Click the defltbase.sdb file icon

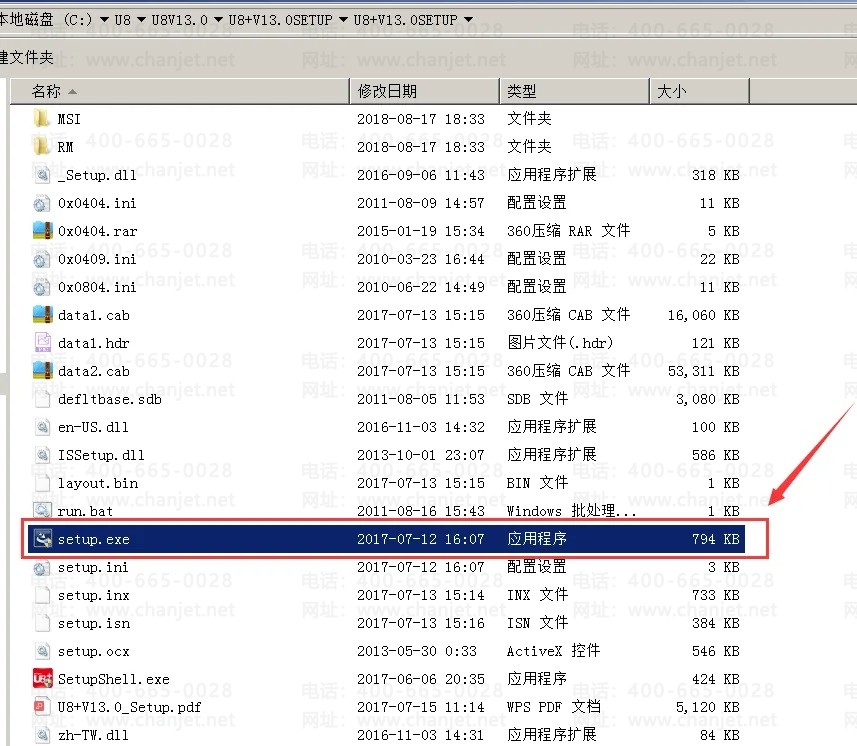click(42, 399)
